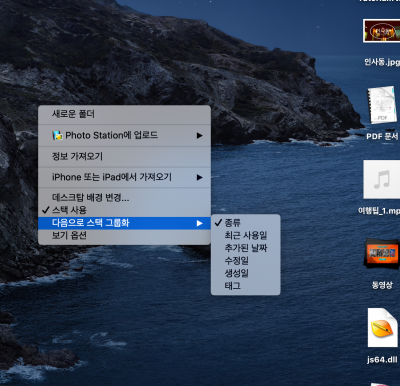The height and width of the screenshot is (386, 400).
Task: Expand the iPhone 또는 iPad에서 가져오기 arrow
Action: [x=199, y=177]
